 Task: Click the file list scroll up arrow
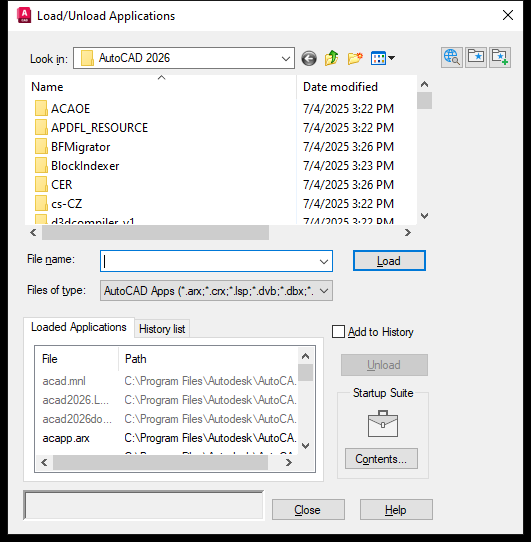425,84
